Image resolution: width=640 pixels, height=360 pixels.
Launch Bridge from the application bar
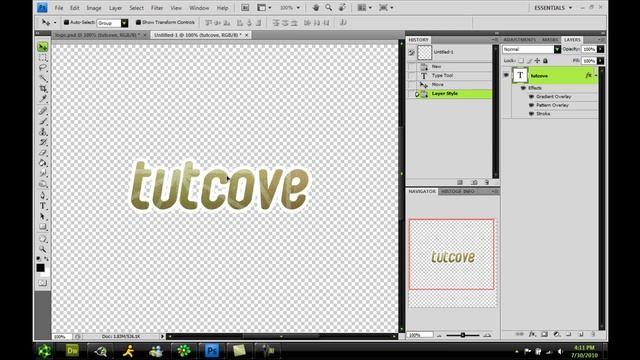pyautogui.click(x=245, y=8)
